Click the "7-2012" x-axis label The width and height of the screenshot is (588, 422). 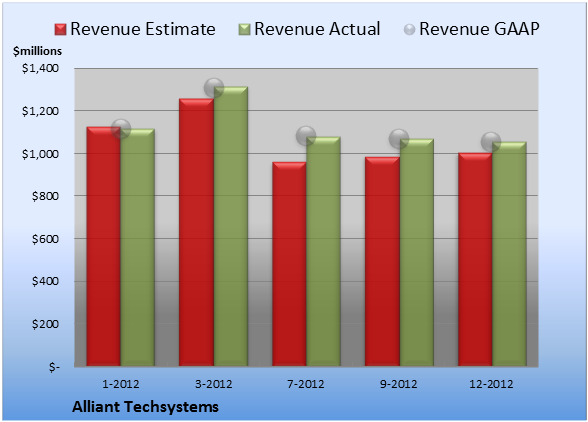click(x=306, y=384)
